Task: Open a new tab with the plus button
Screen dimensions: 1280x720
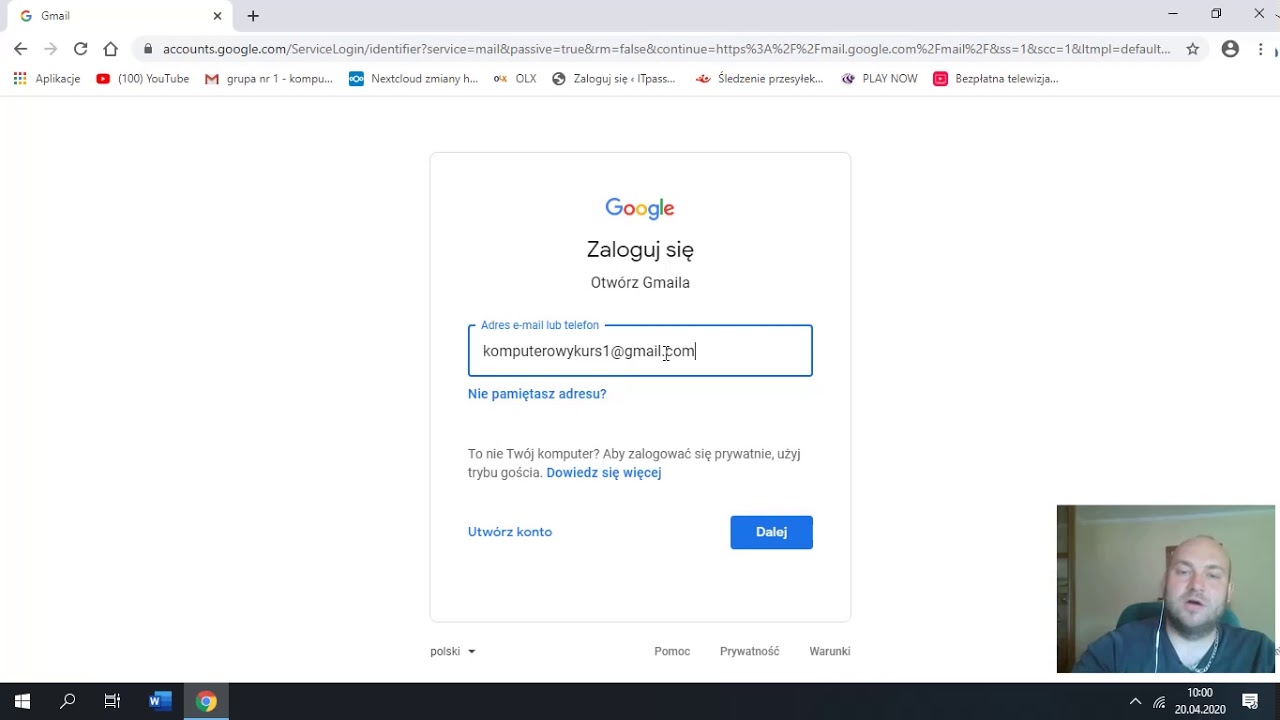Action: coord(253,16)
